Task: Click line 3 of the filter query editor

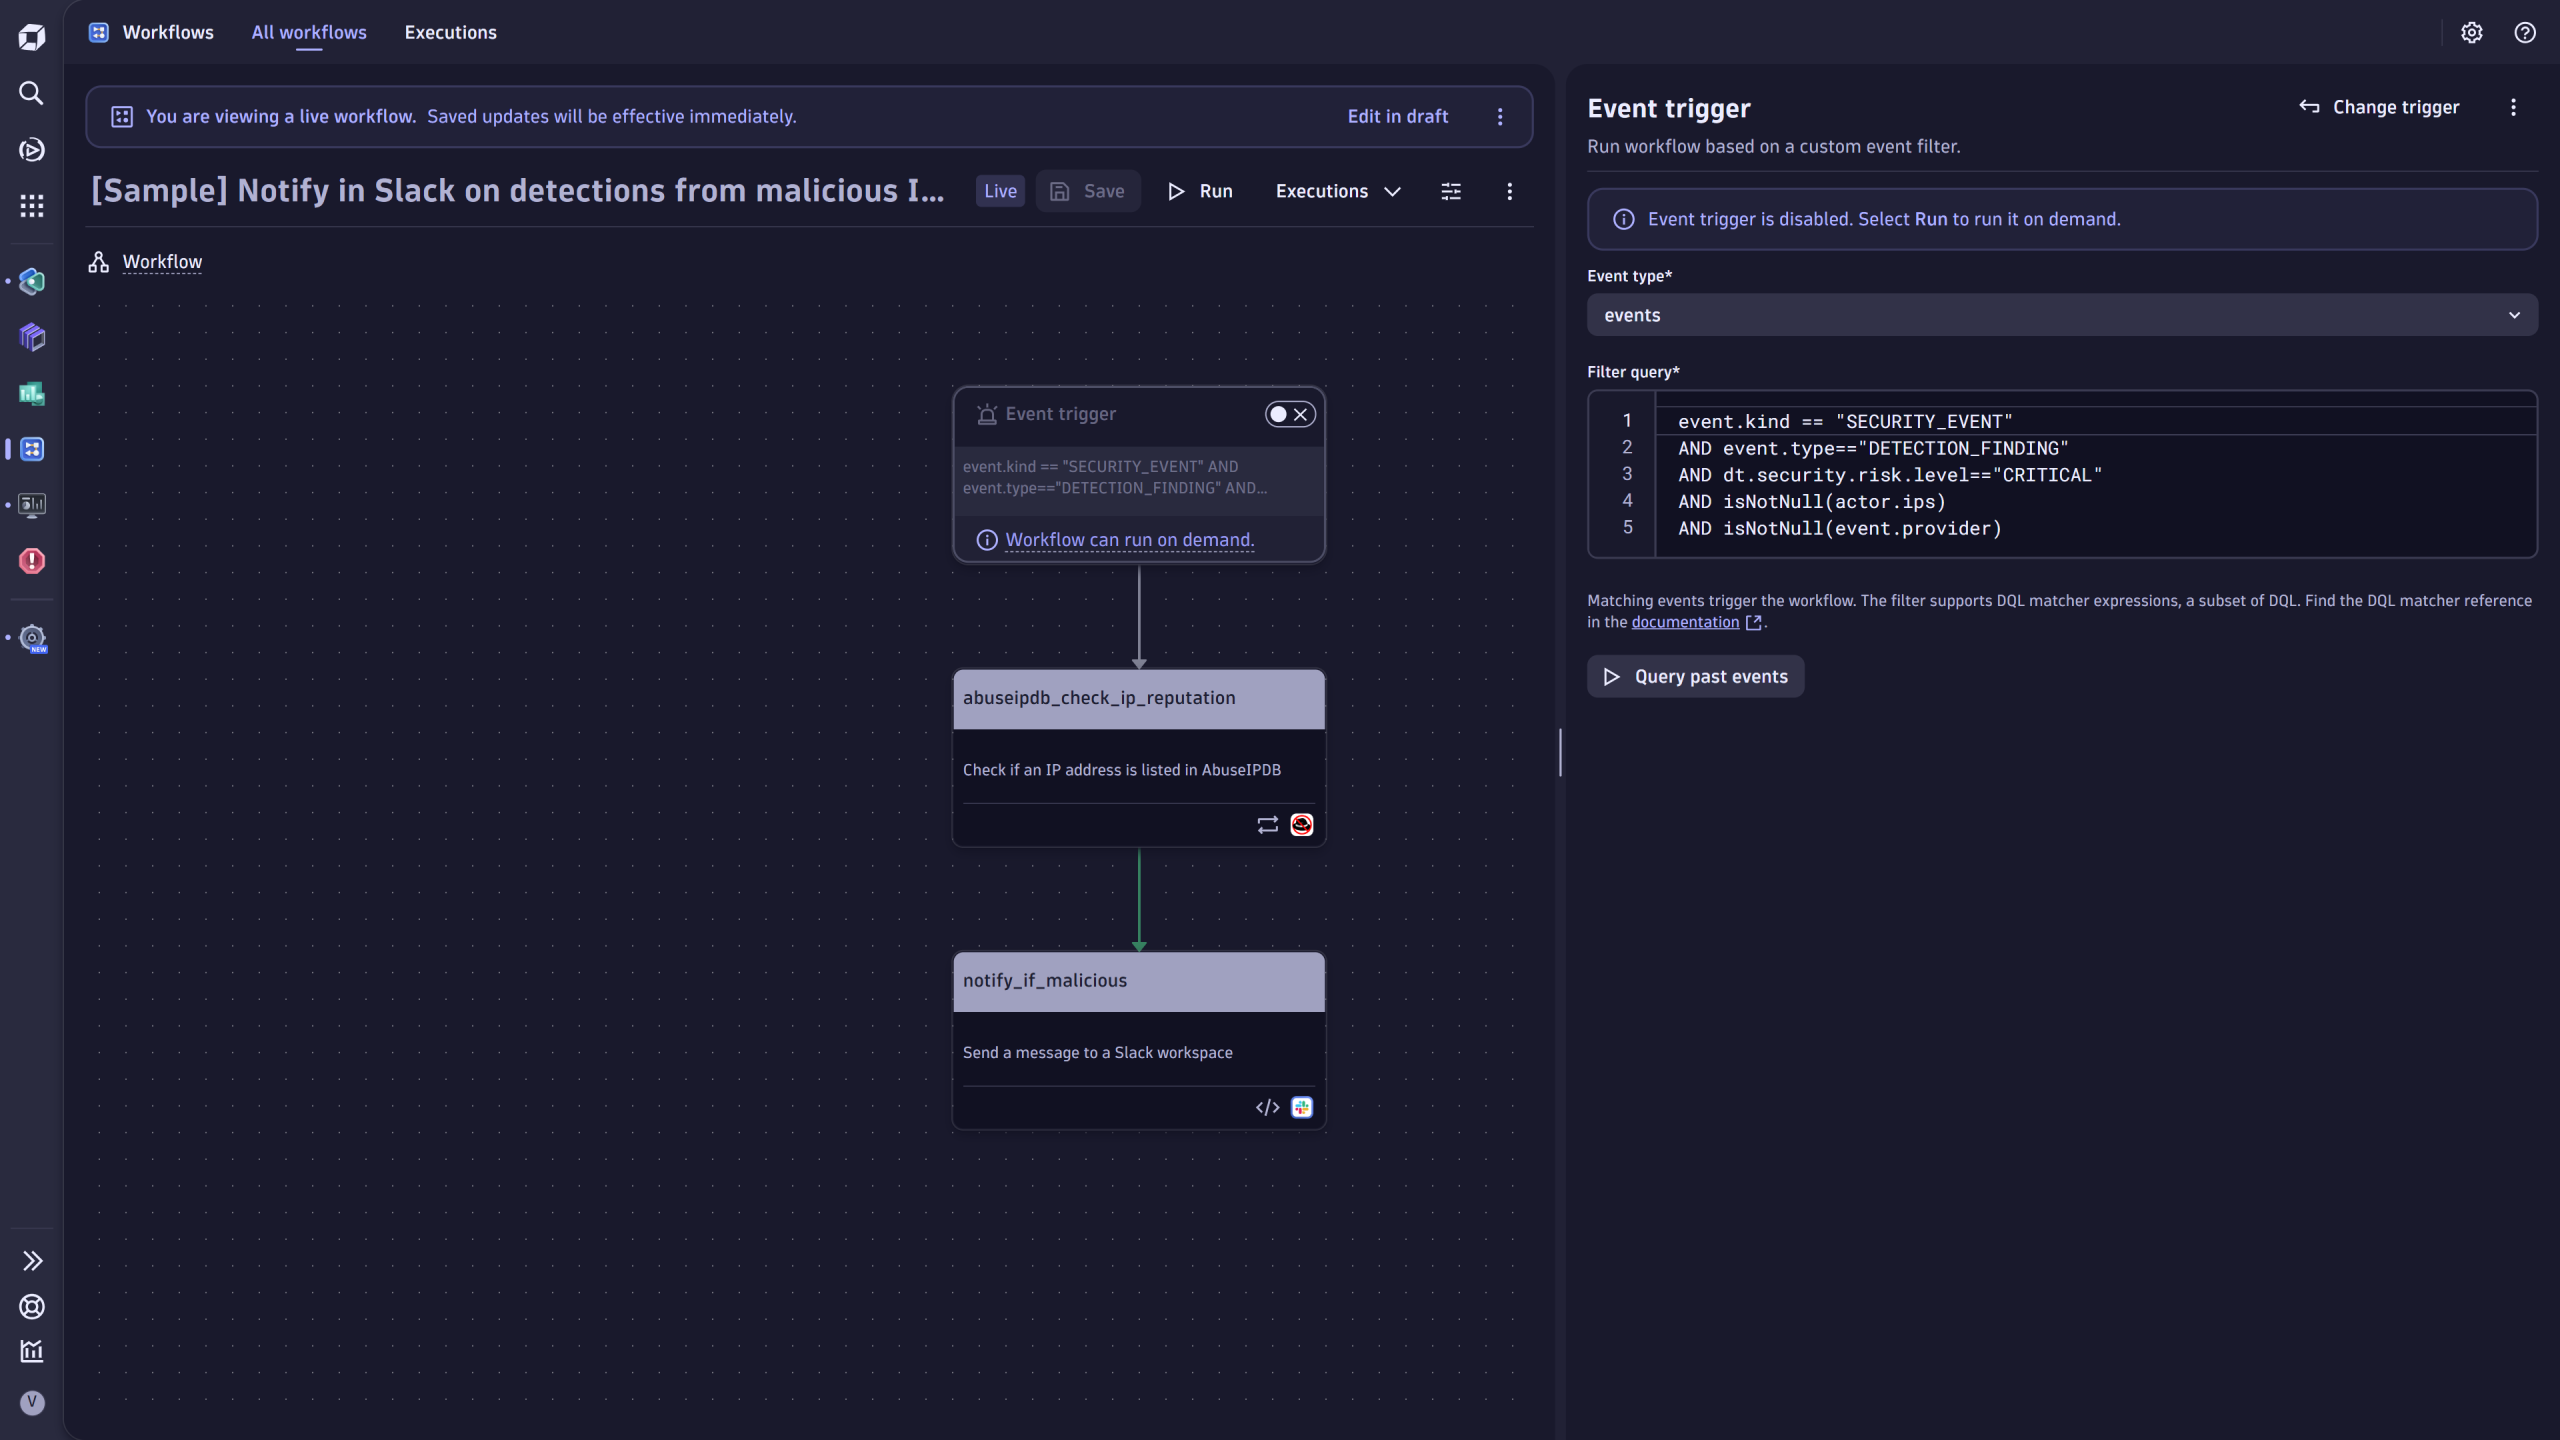Action: [x=1889, y=475]
